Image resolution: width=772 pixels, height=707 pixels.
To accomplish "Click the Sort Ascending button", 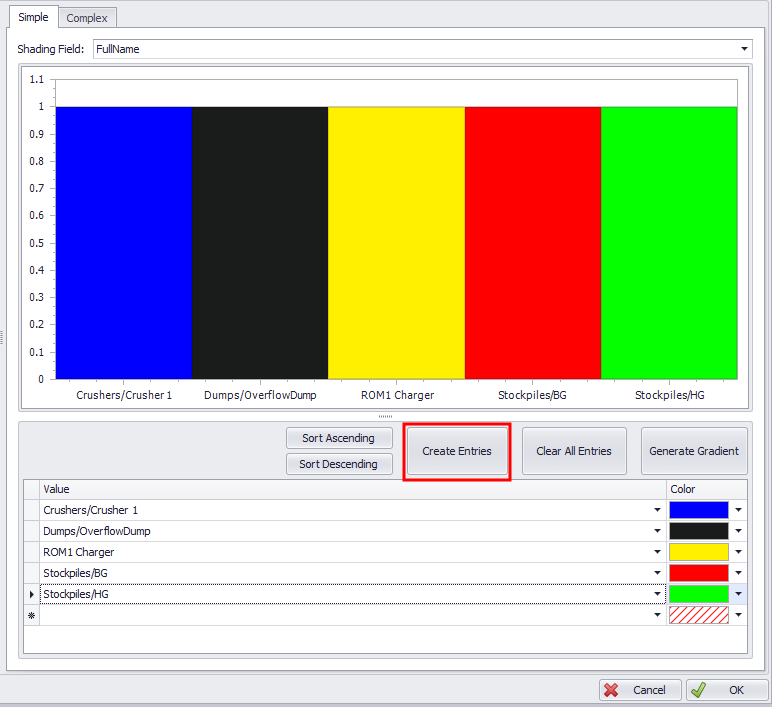I will (338, 438).
